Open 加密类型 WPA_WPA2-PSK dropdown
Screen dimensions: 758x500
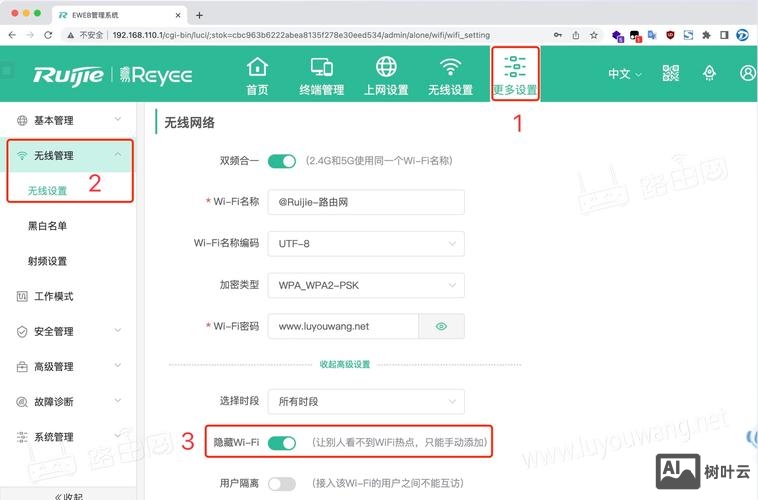(366, 285)
